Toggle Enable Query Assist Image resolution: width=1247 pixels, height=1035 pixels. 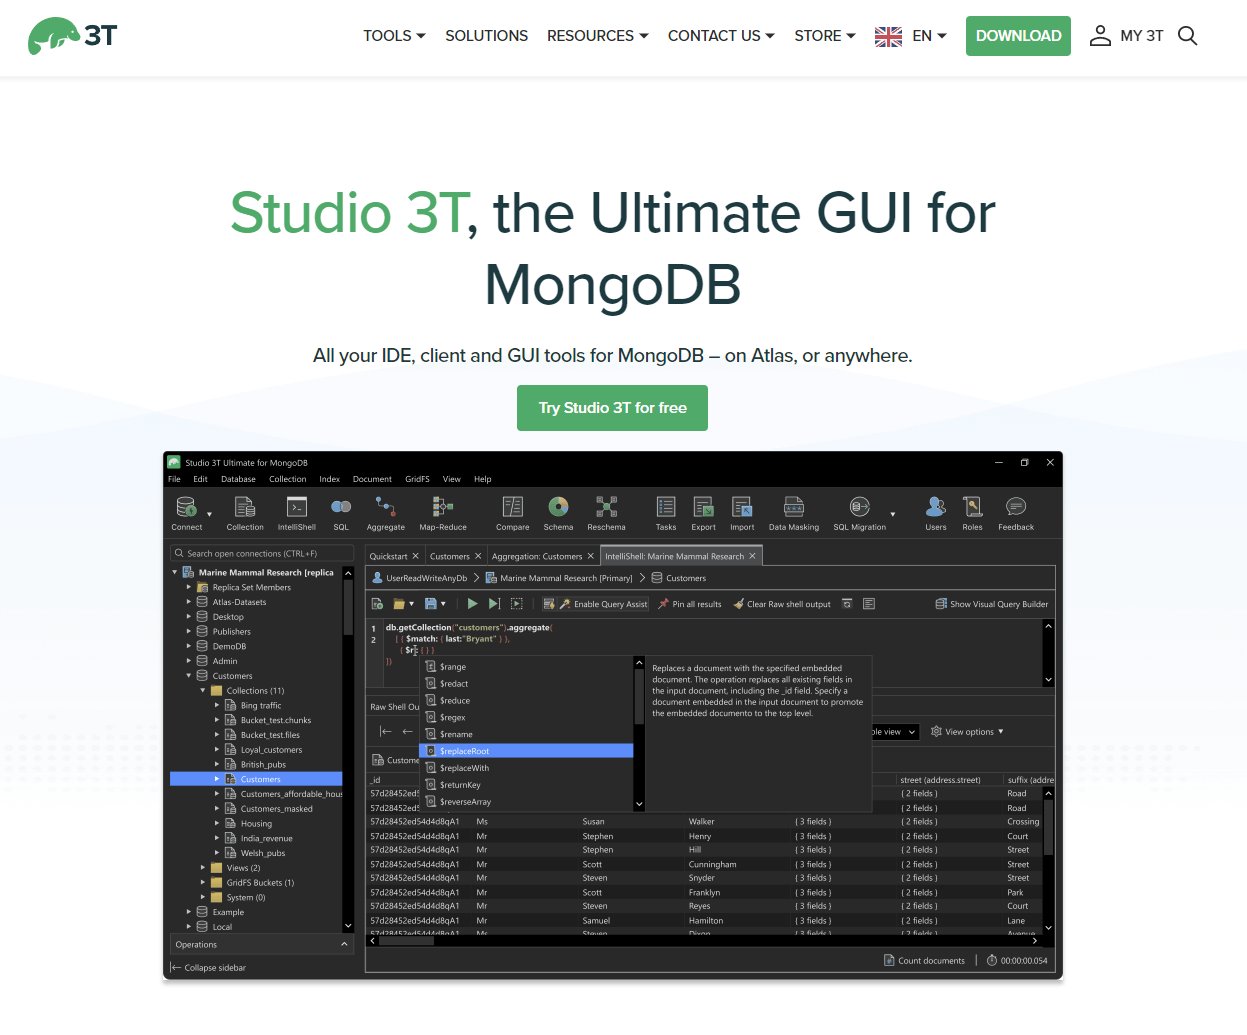click(603, 604)
